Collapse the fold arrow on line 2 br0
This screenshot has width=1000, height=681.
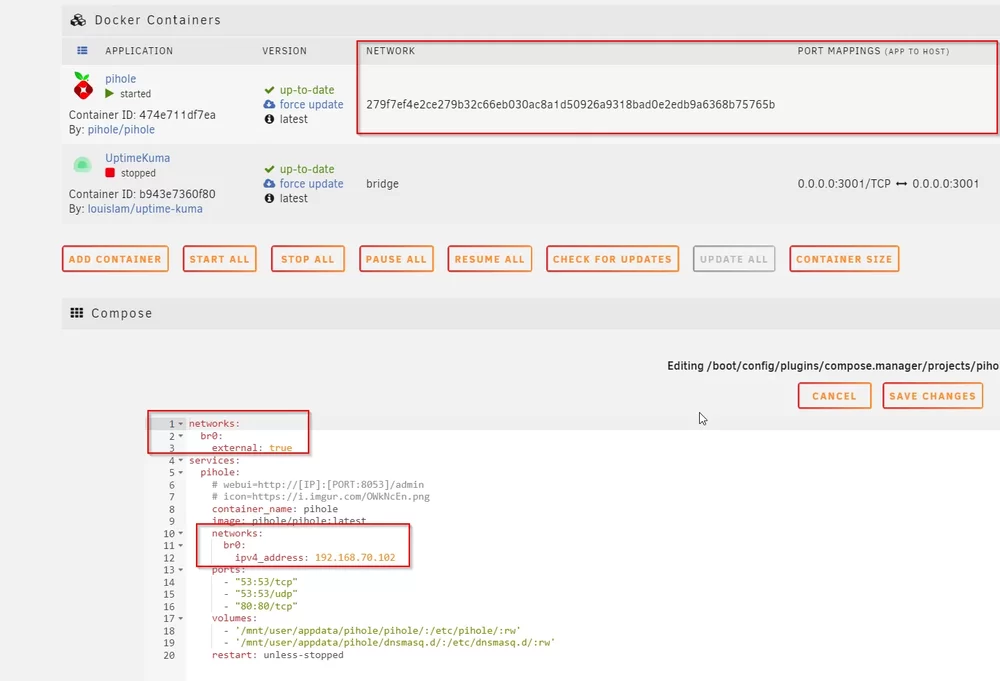[x=180, y=436]
